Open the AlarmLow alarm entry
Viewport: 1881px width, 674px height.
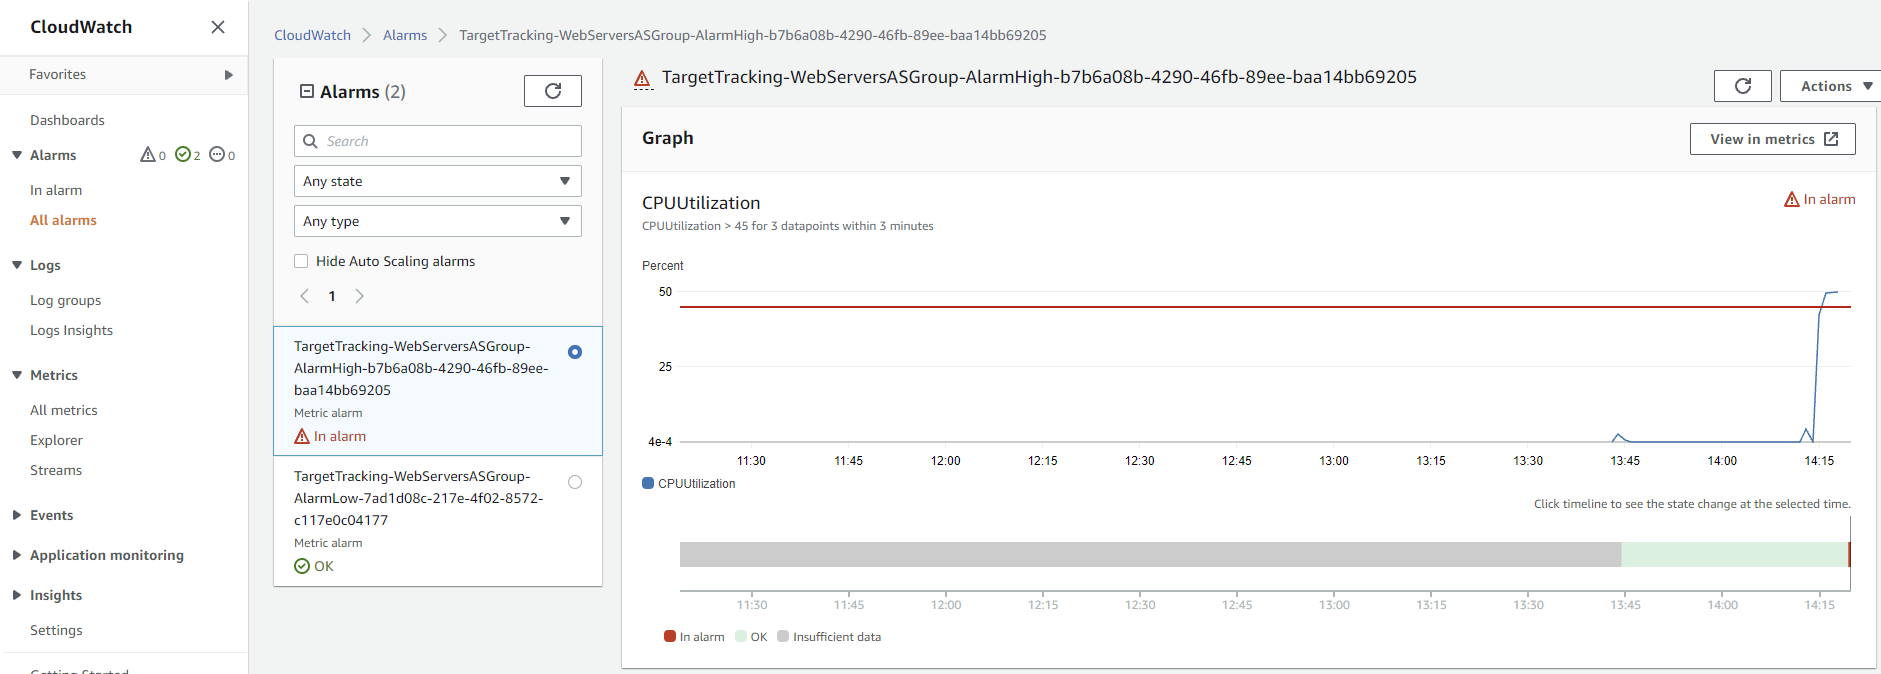click(x=438, y=521)
